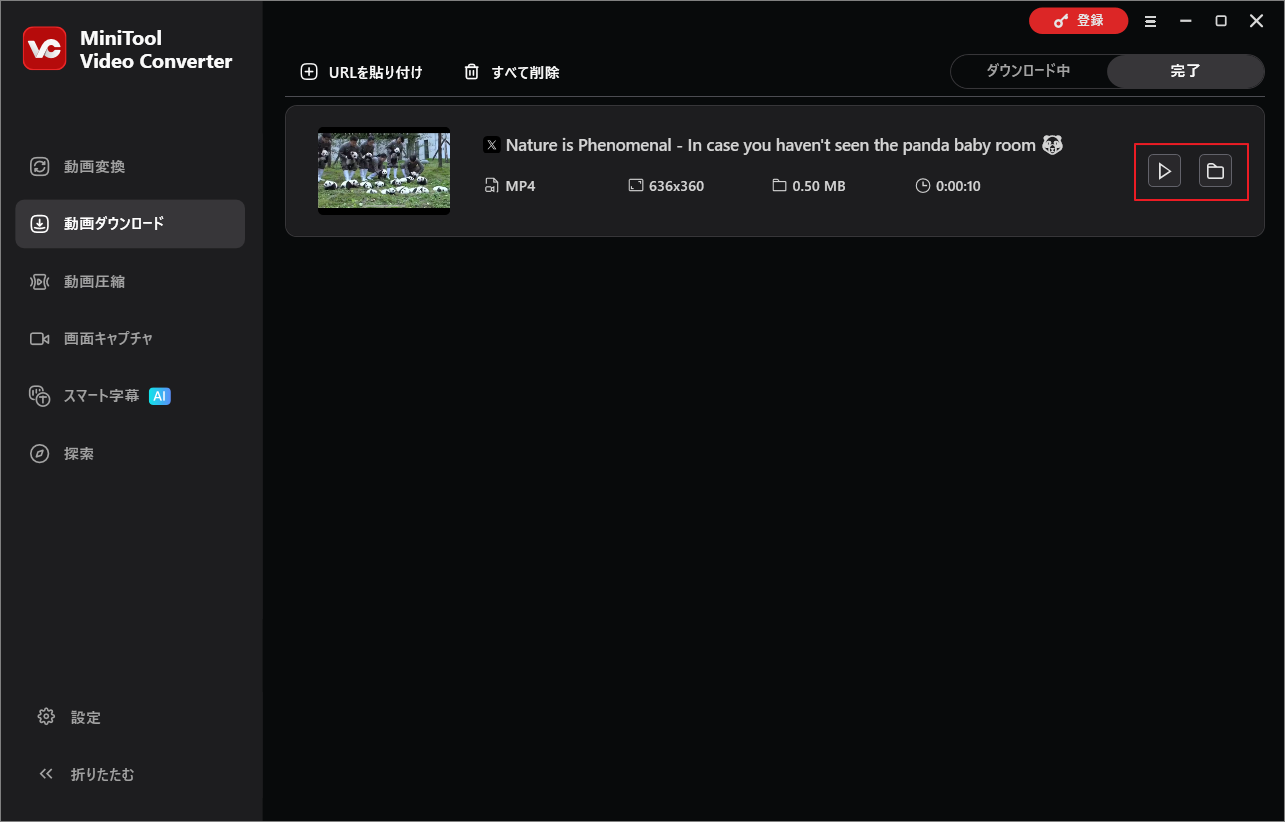This screenshot has height=822, width=1285.
Task: Switch to the 完了 tab
Action: pos(1185,71)
